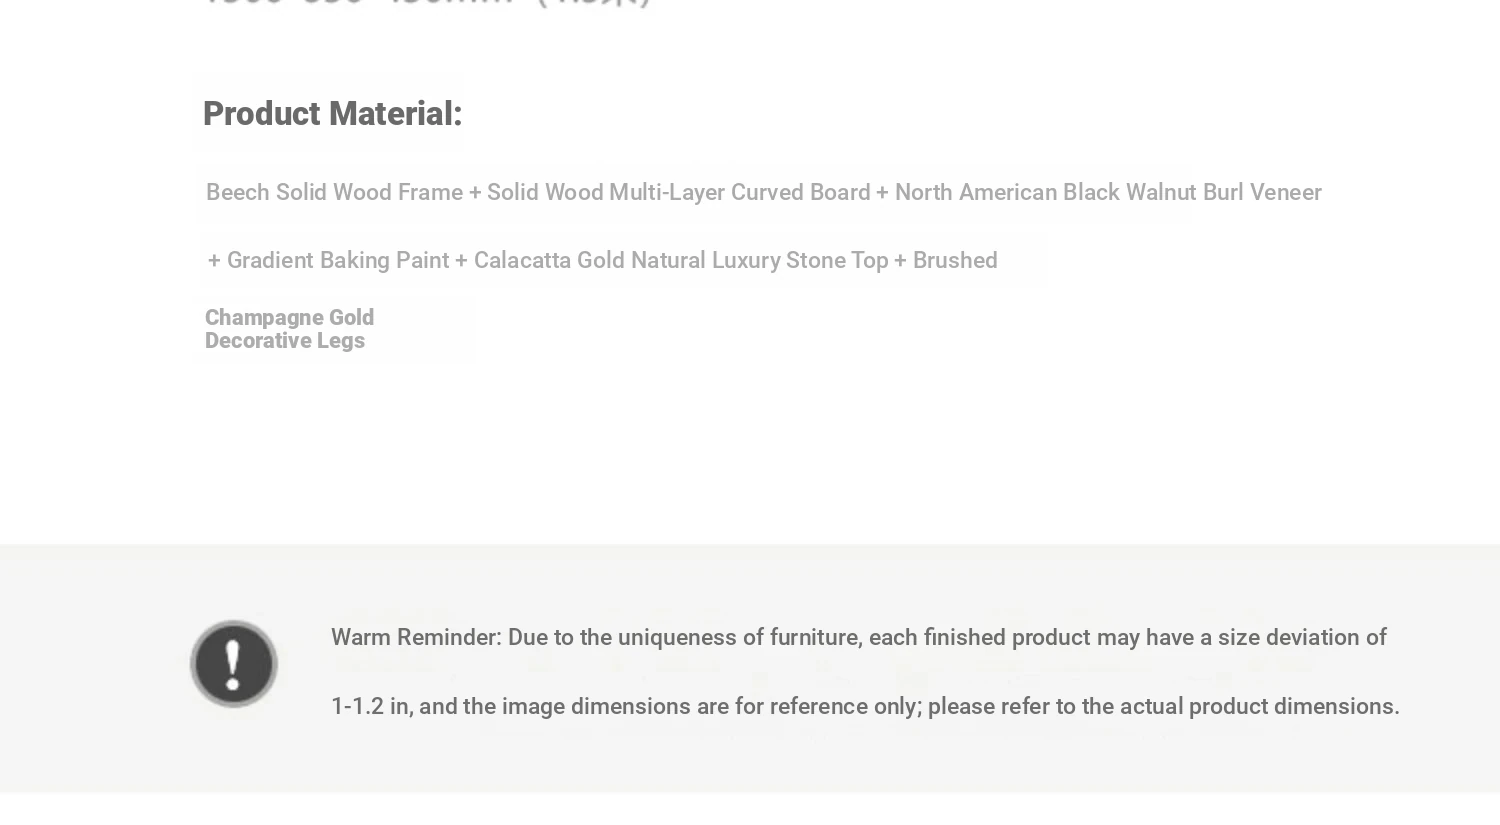
Task: Click the exclamation mark warning icon
Action: (234, 663)
